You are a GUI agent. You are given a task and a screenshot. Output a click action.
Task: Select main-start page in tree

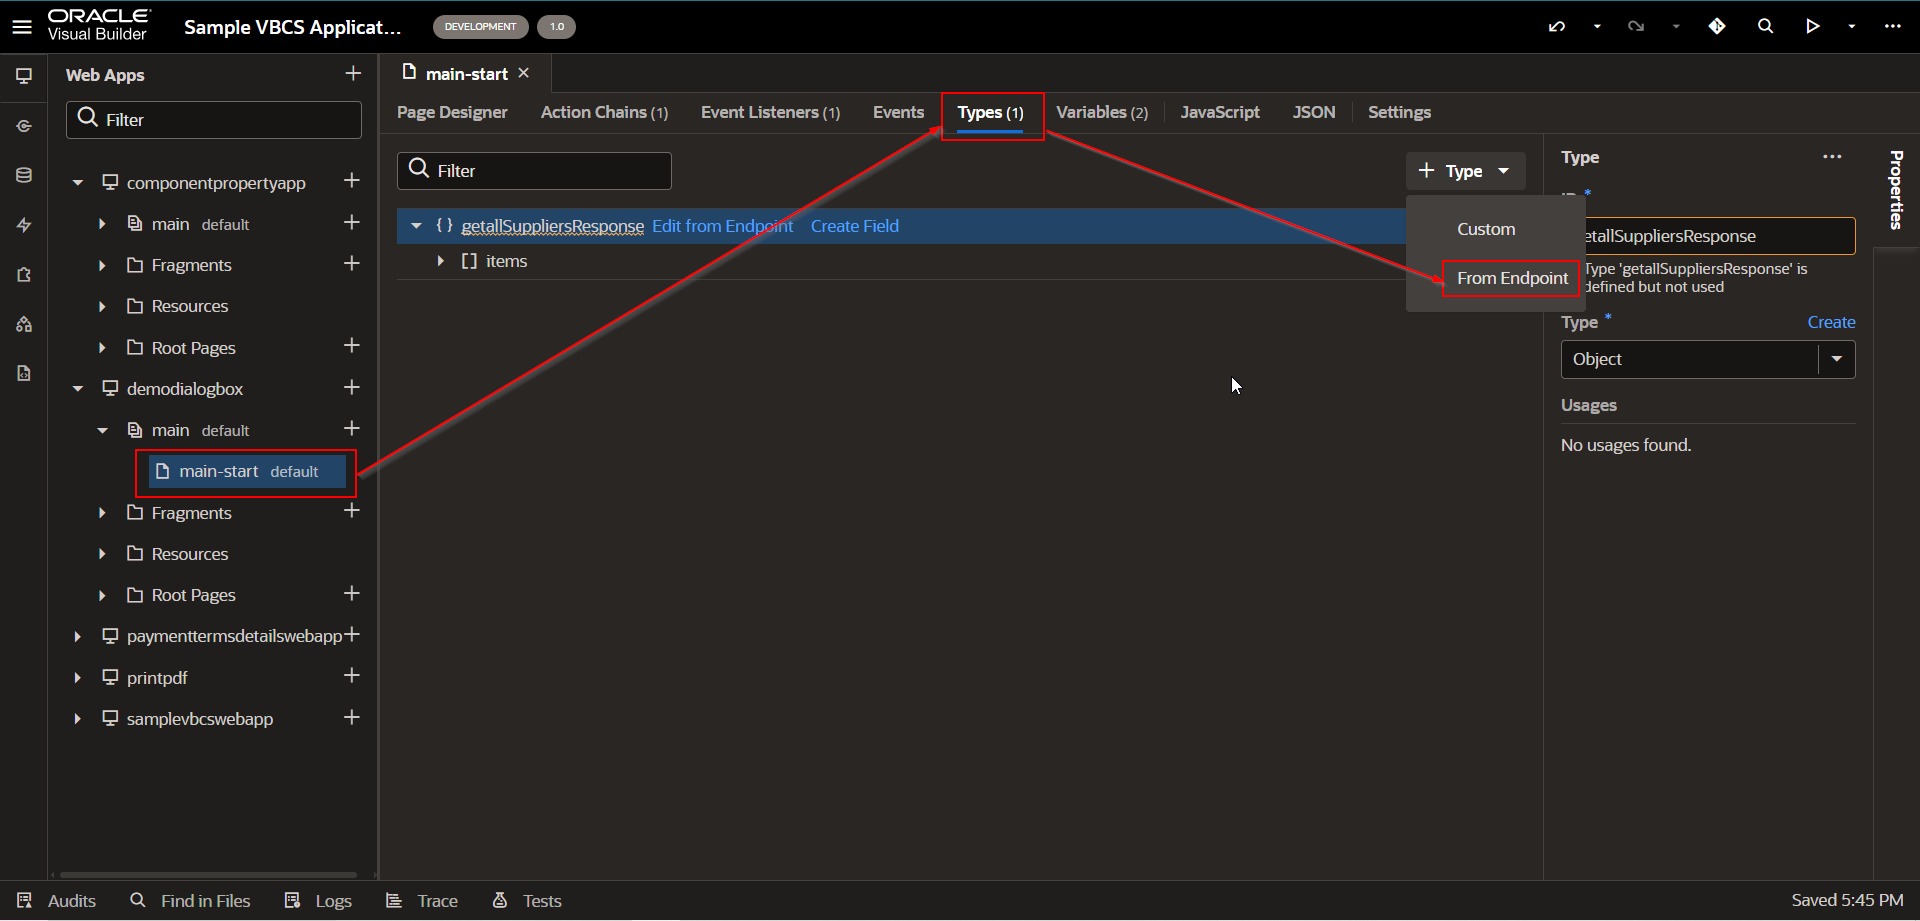coord(247,471)
